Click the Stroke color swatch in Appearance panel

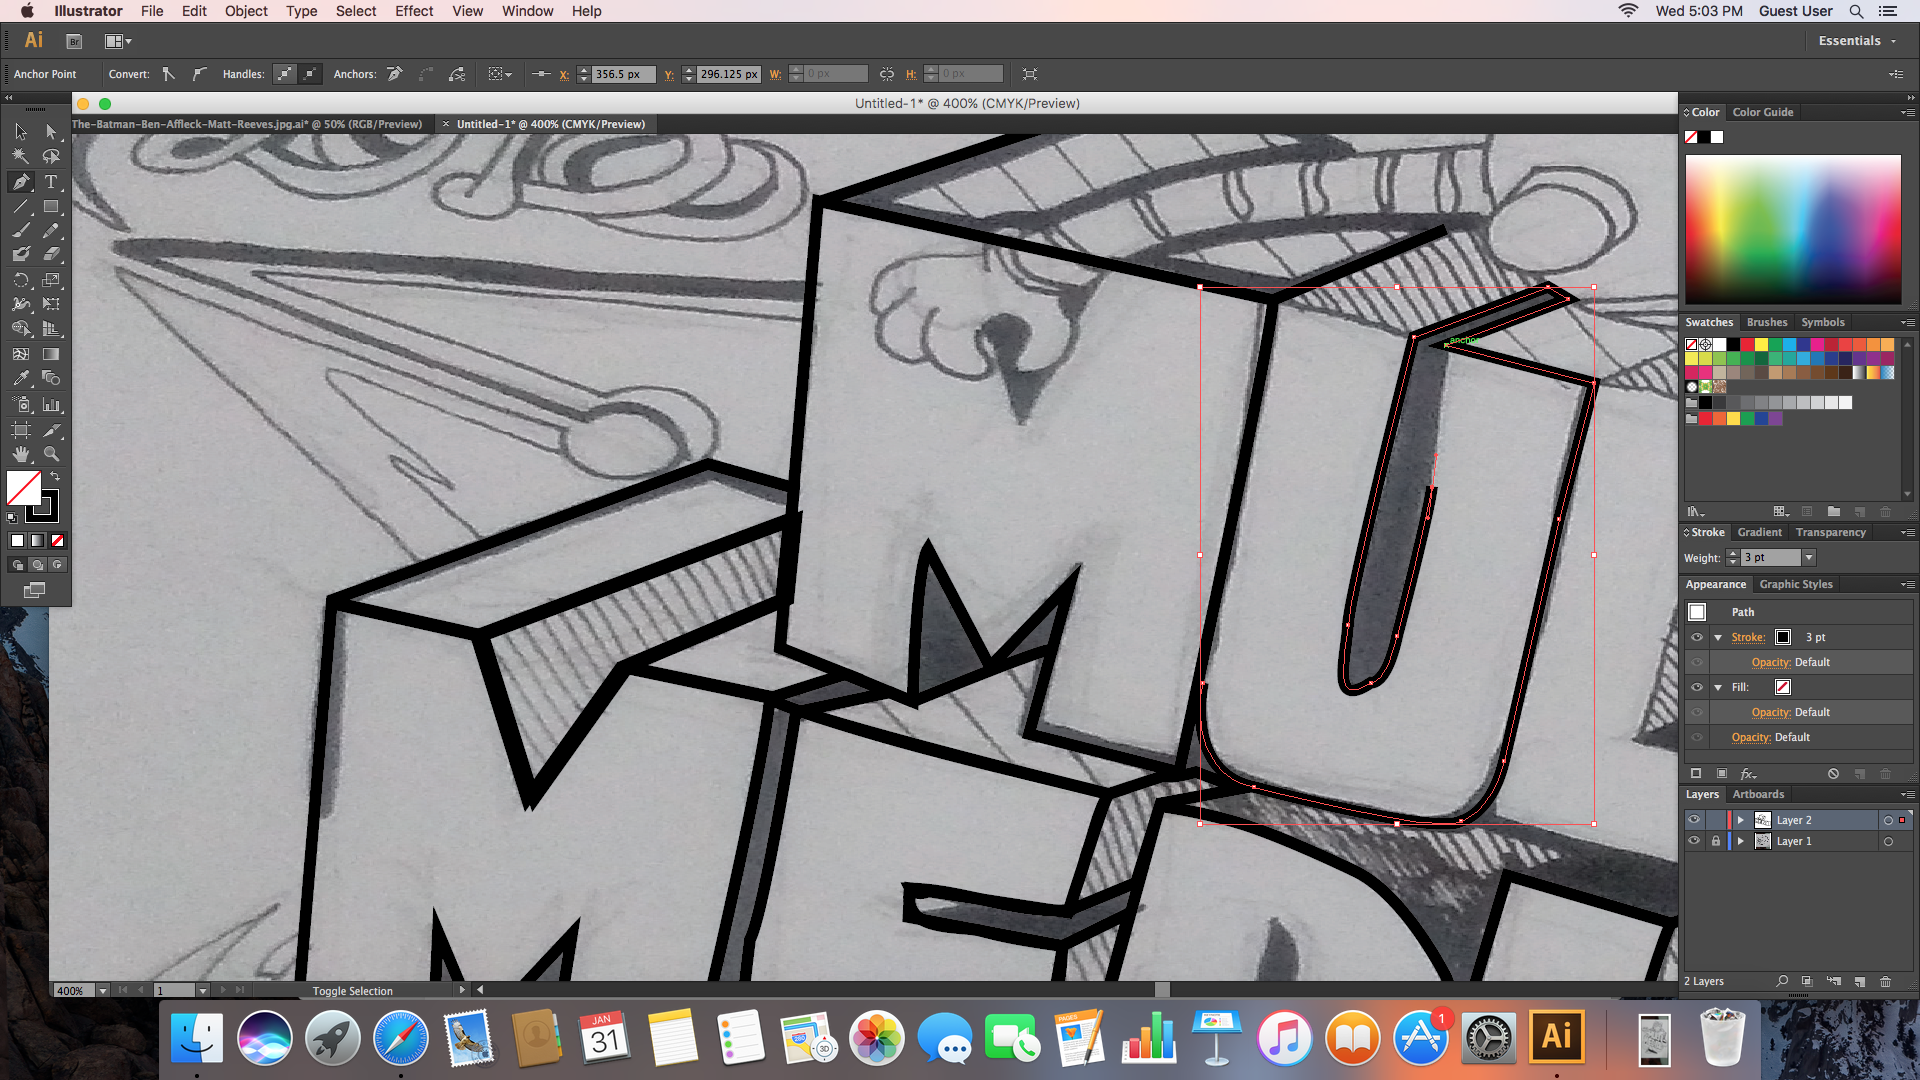1783,637
